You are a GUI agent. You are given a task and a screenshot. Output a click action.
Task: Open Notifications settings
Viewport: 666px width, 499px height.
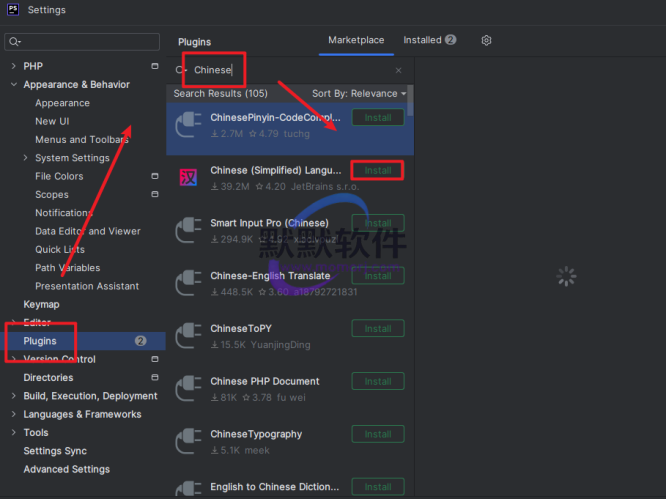tap(64, 212)
